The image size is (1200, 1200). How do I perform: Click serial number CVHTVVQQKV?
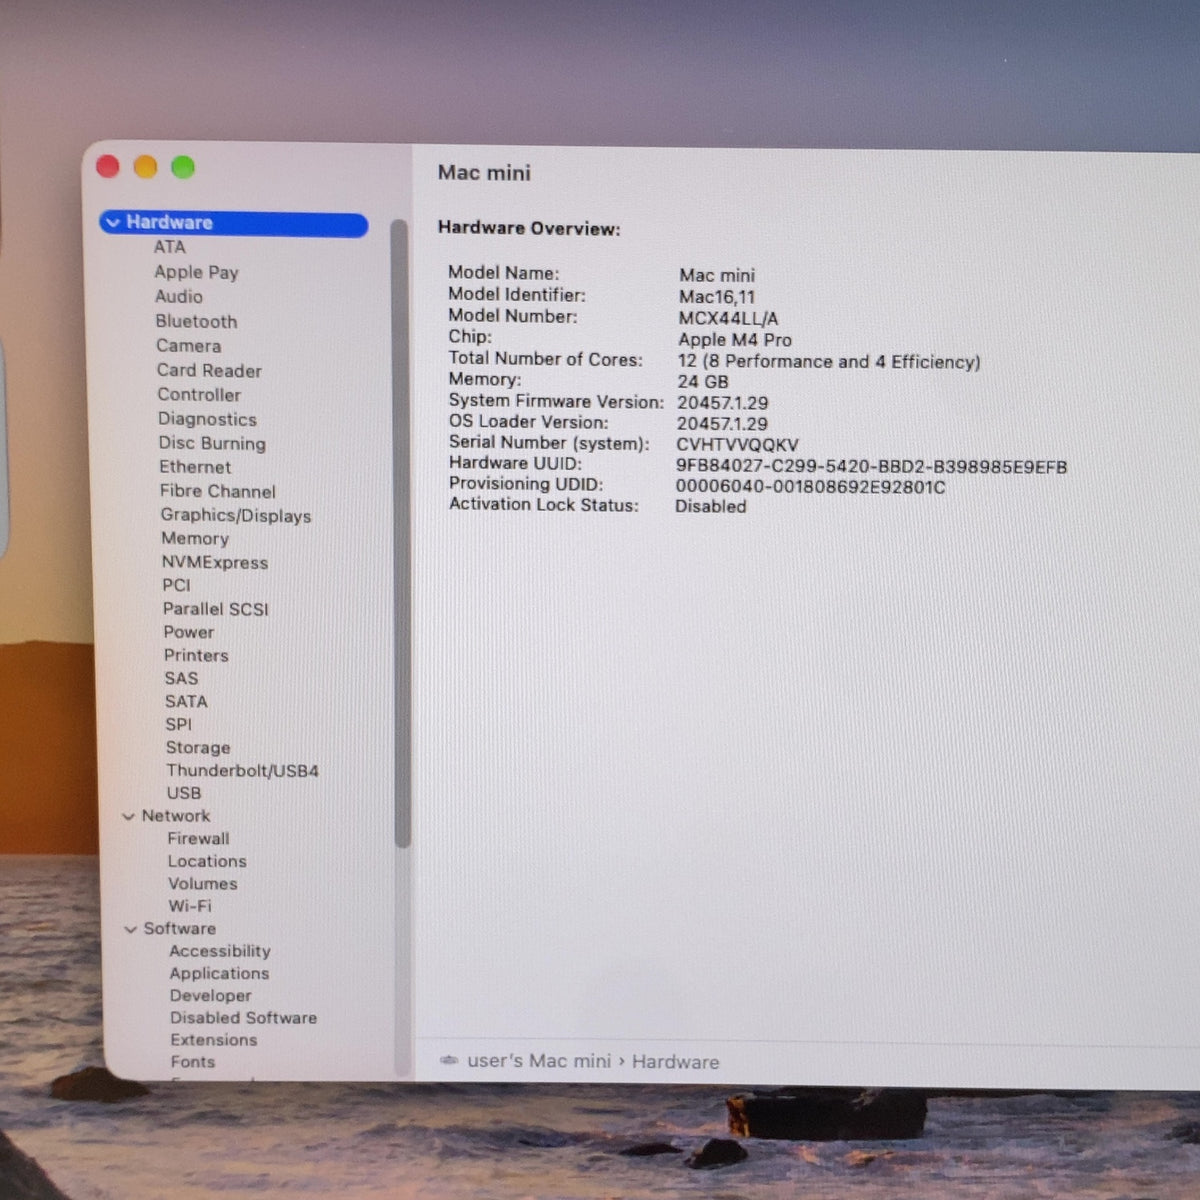(737, 445)
